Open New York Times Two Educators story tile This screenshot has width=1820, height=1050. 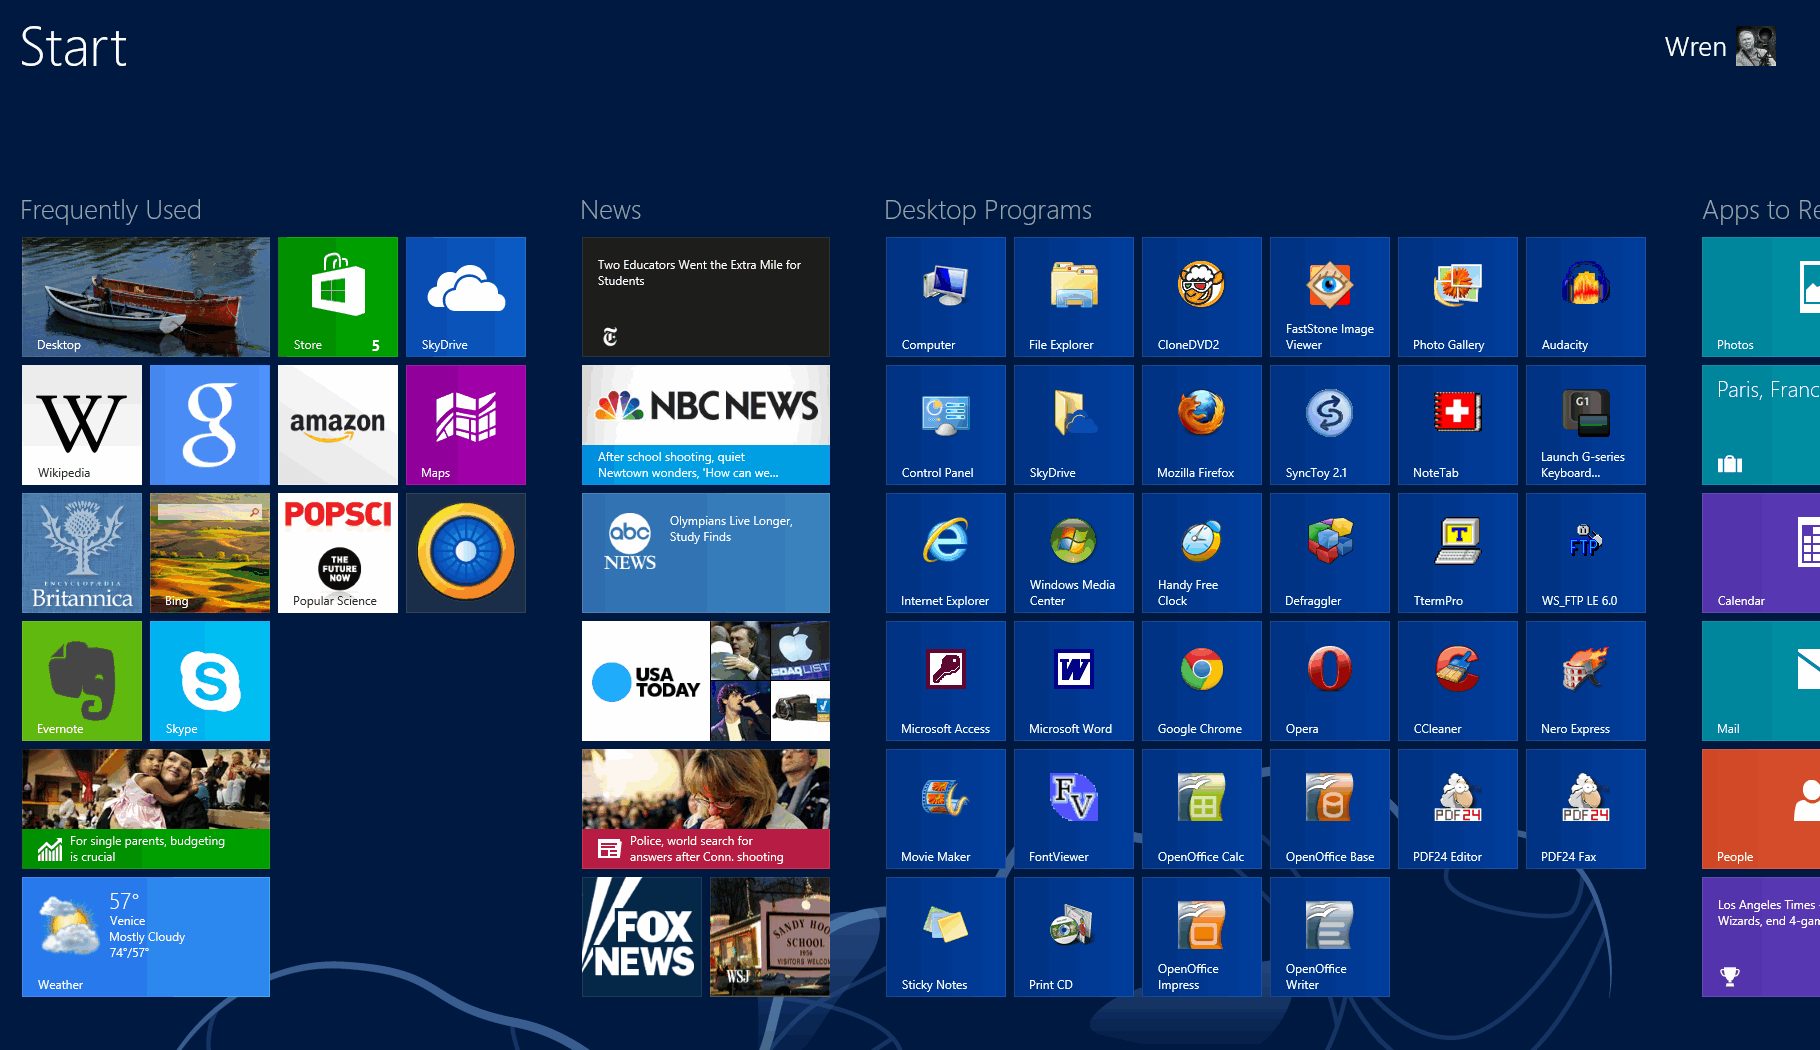706,297
